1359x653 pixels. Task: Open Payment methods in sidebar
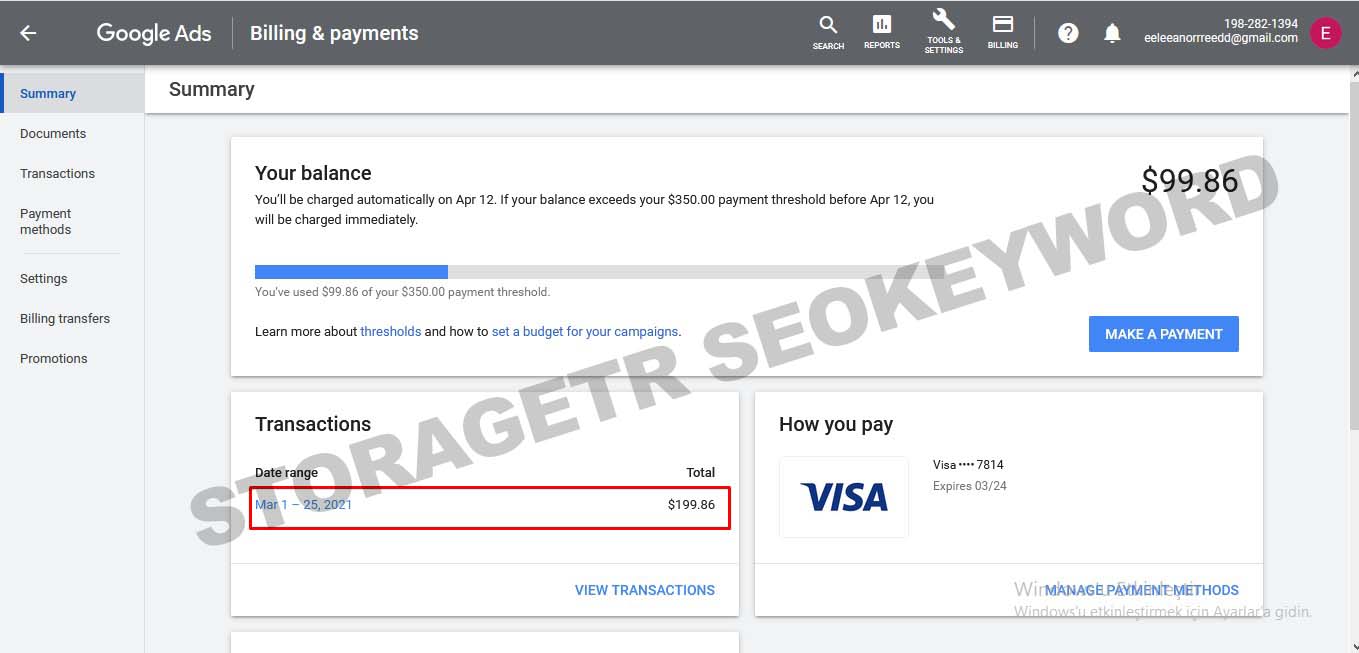(x=46, y=221)
